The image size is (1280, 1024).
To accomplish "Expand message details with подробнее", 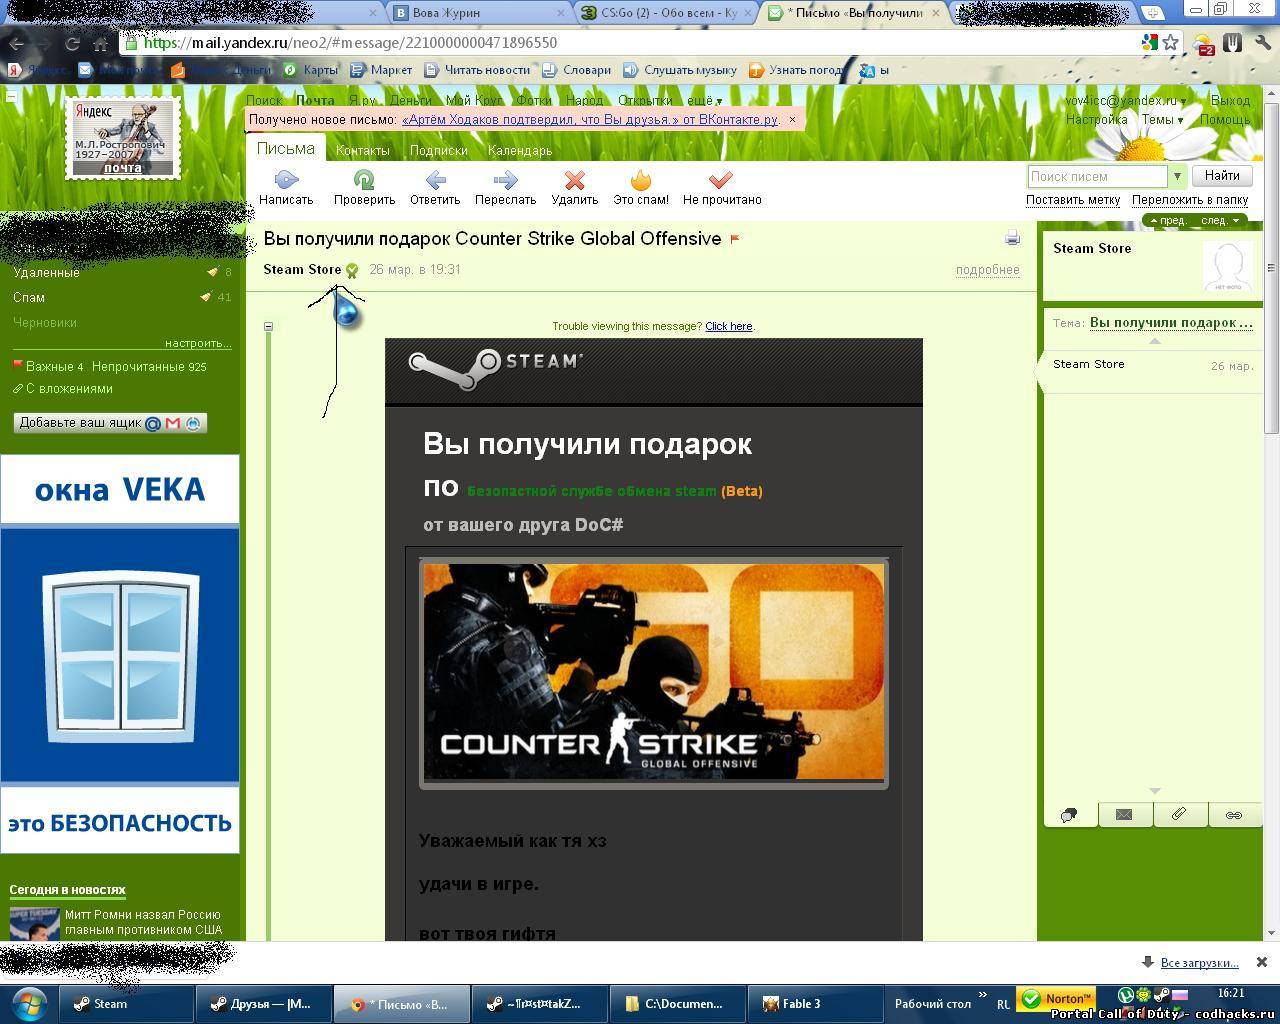I will [987, 270].
